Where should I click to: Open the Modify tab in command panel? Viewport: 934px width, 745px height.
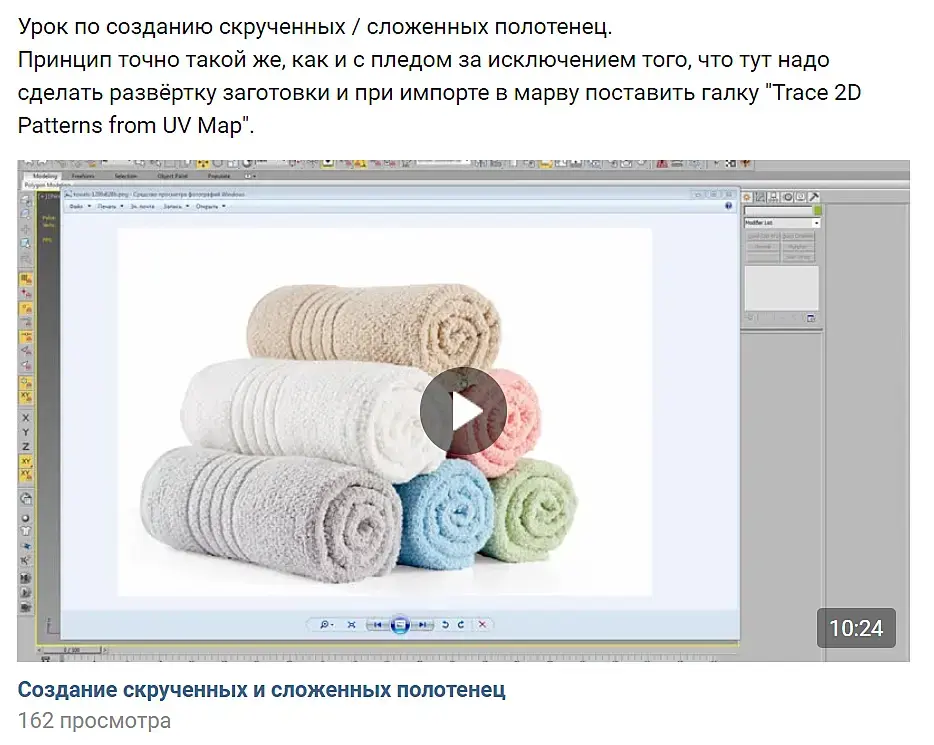(x=761, y=197)
